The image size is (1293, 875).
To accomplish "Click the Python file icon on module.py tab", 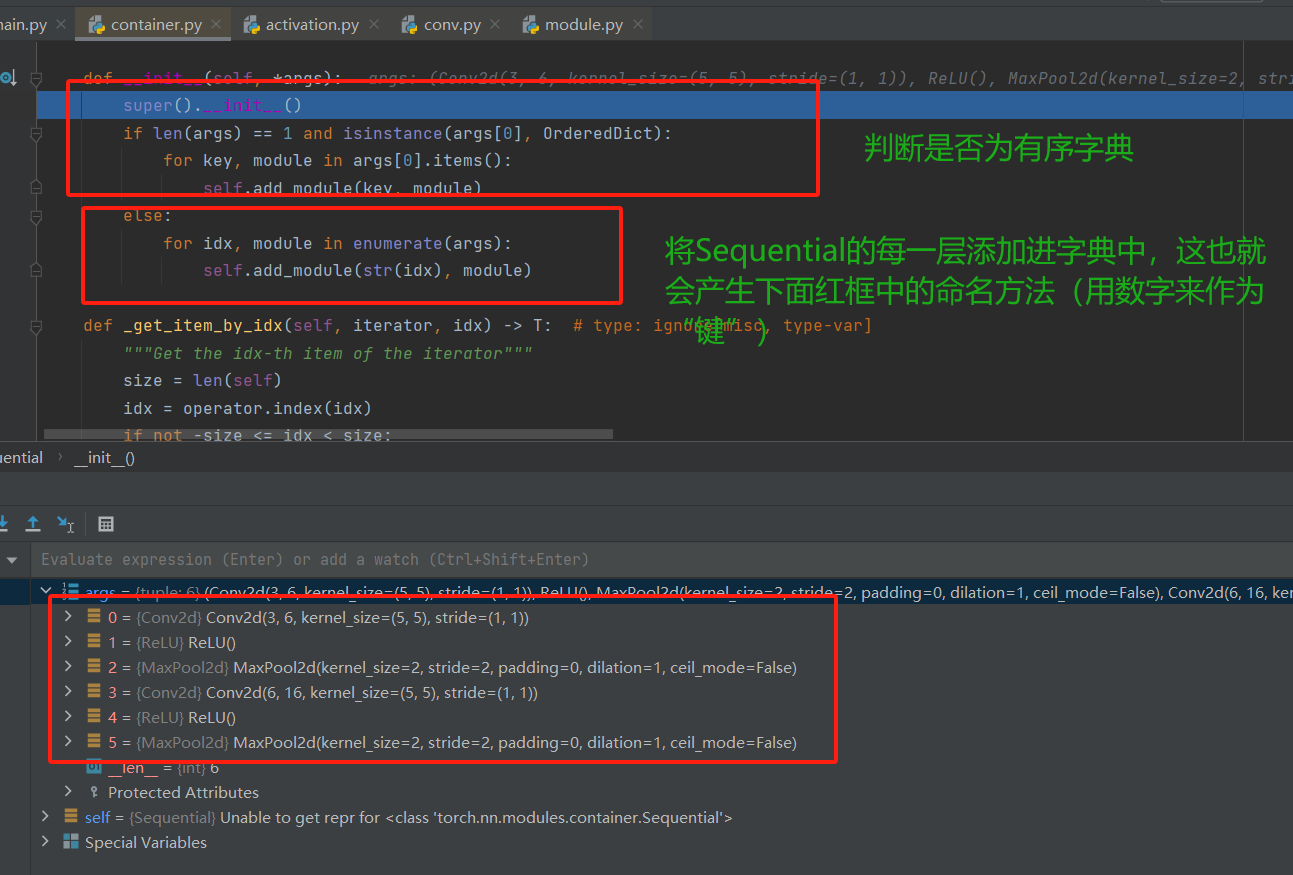I will [x=531, y=25].
